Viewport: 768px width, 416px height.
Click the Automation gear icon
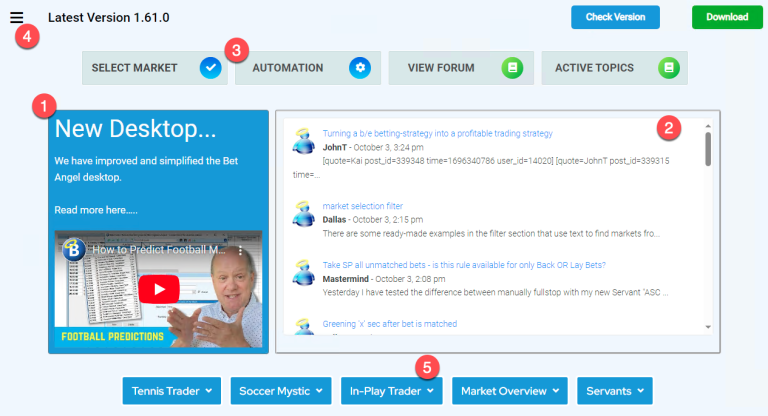360,68
